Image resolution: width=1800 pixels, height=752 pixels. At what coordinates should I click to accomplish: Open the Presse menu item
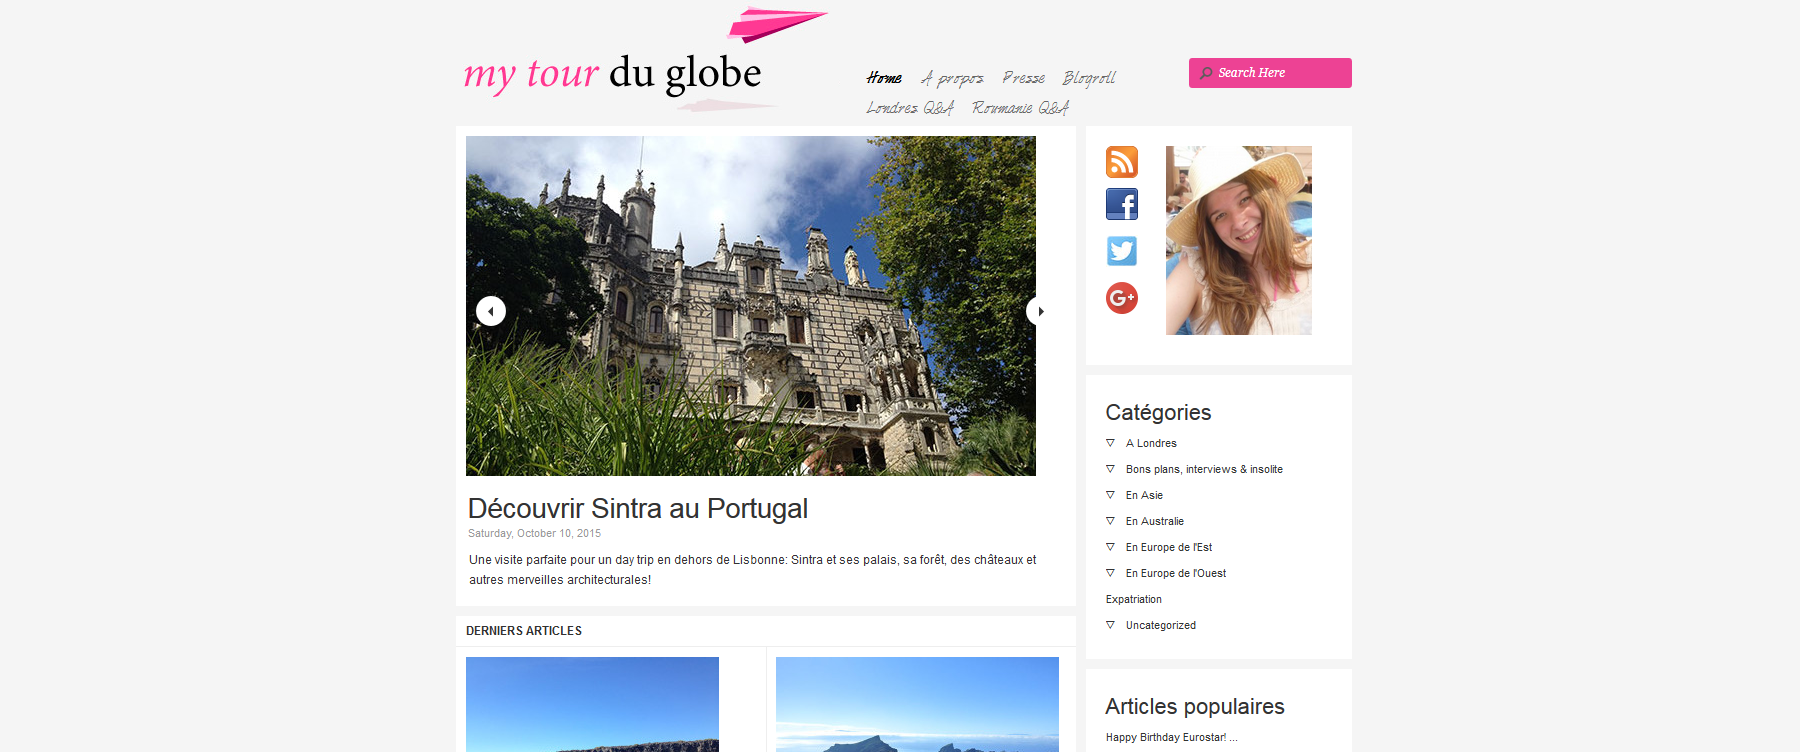point(1024,78)
